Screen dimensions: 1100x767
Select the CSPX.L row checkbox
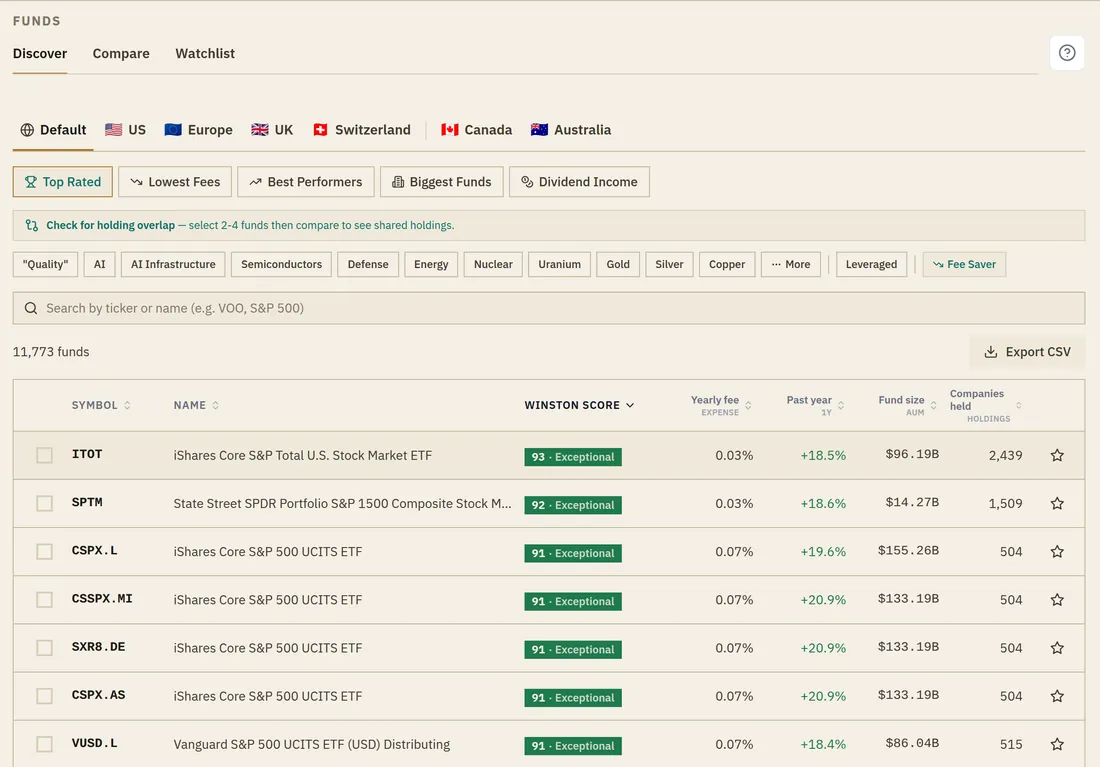tap(44, 552)
